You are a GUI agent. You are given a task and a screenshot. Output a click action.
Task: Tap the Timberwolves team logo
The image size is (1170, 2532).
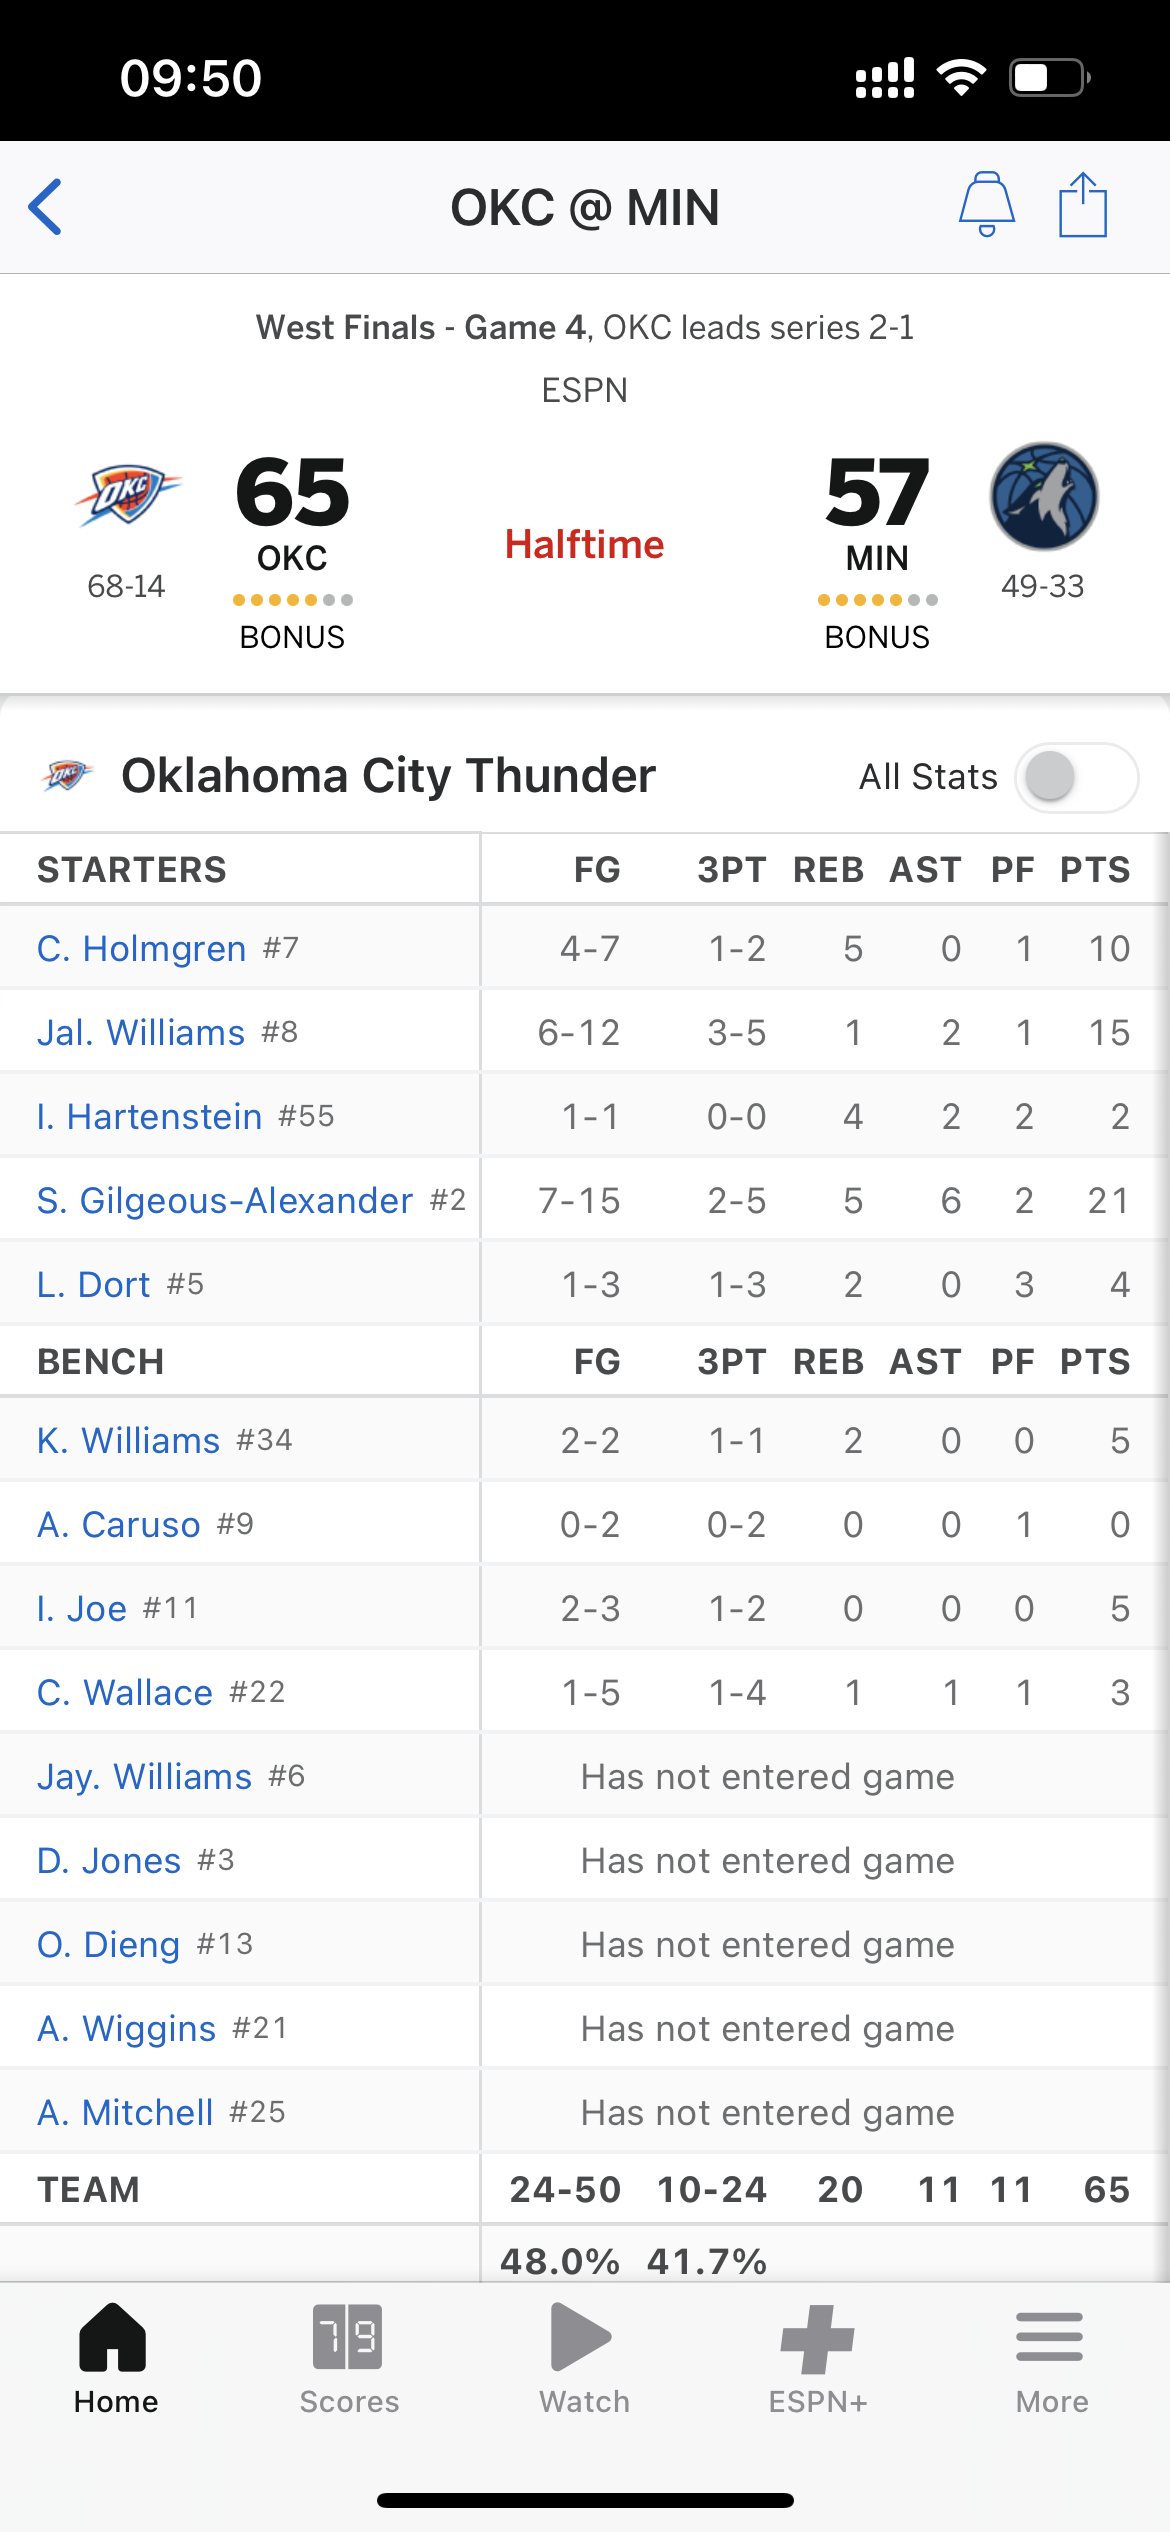(x=1044, y=496)
